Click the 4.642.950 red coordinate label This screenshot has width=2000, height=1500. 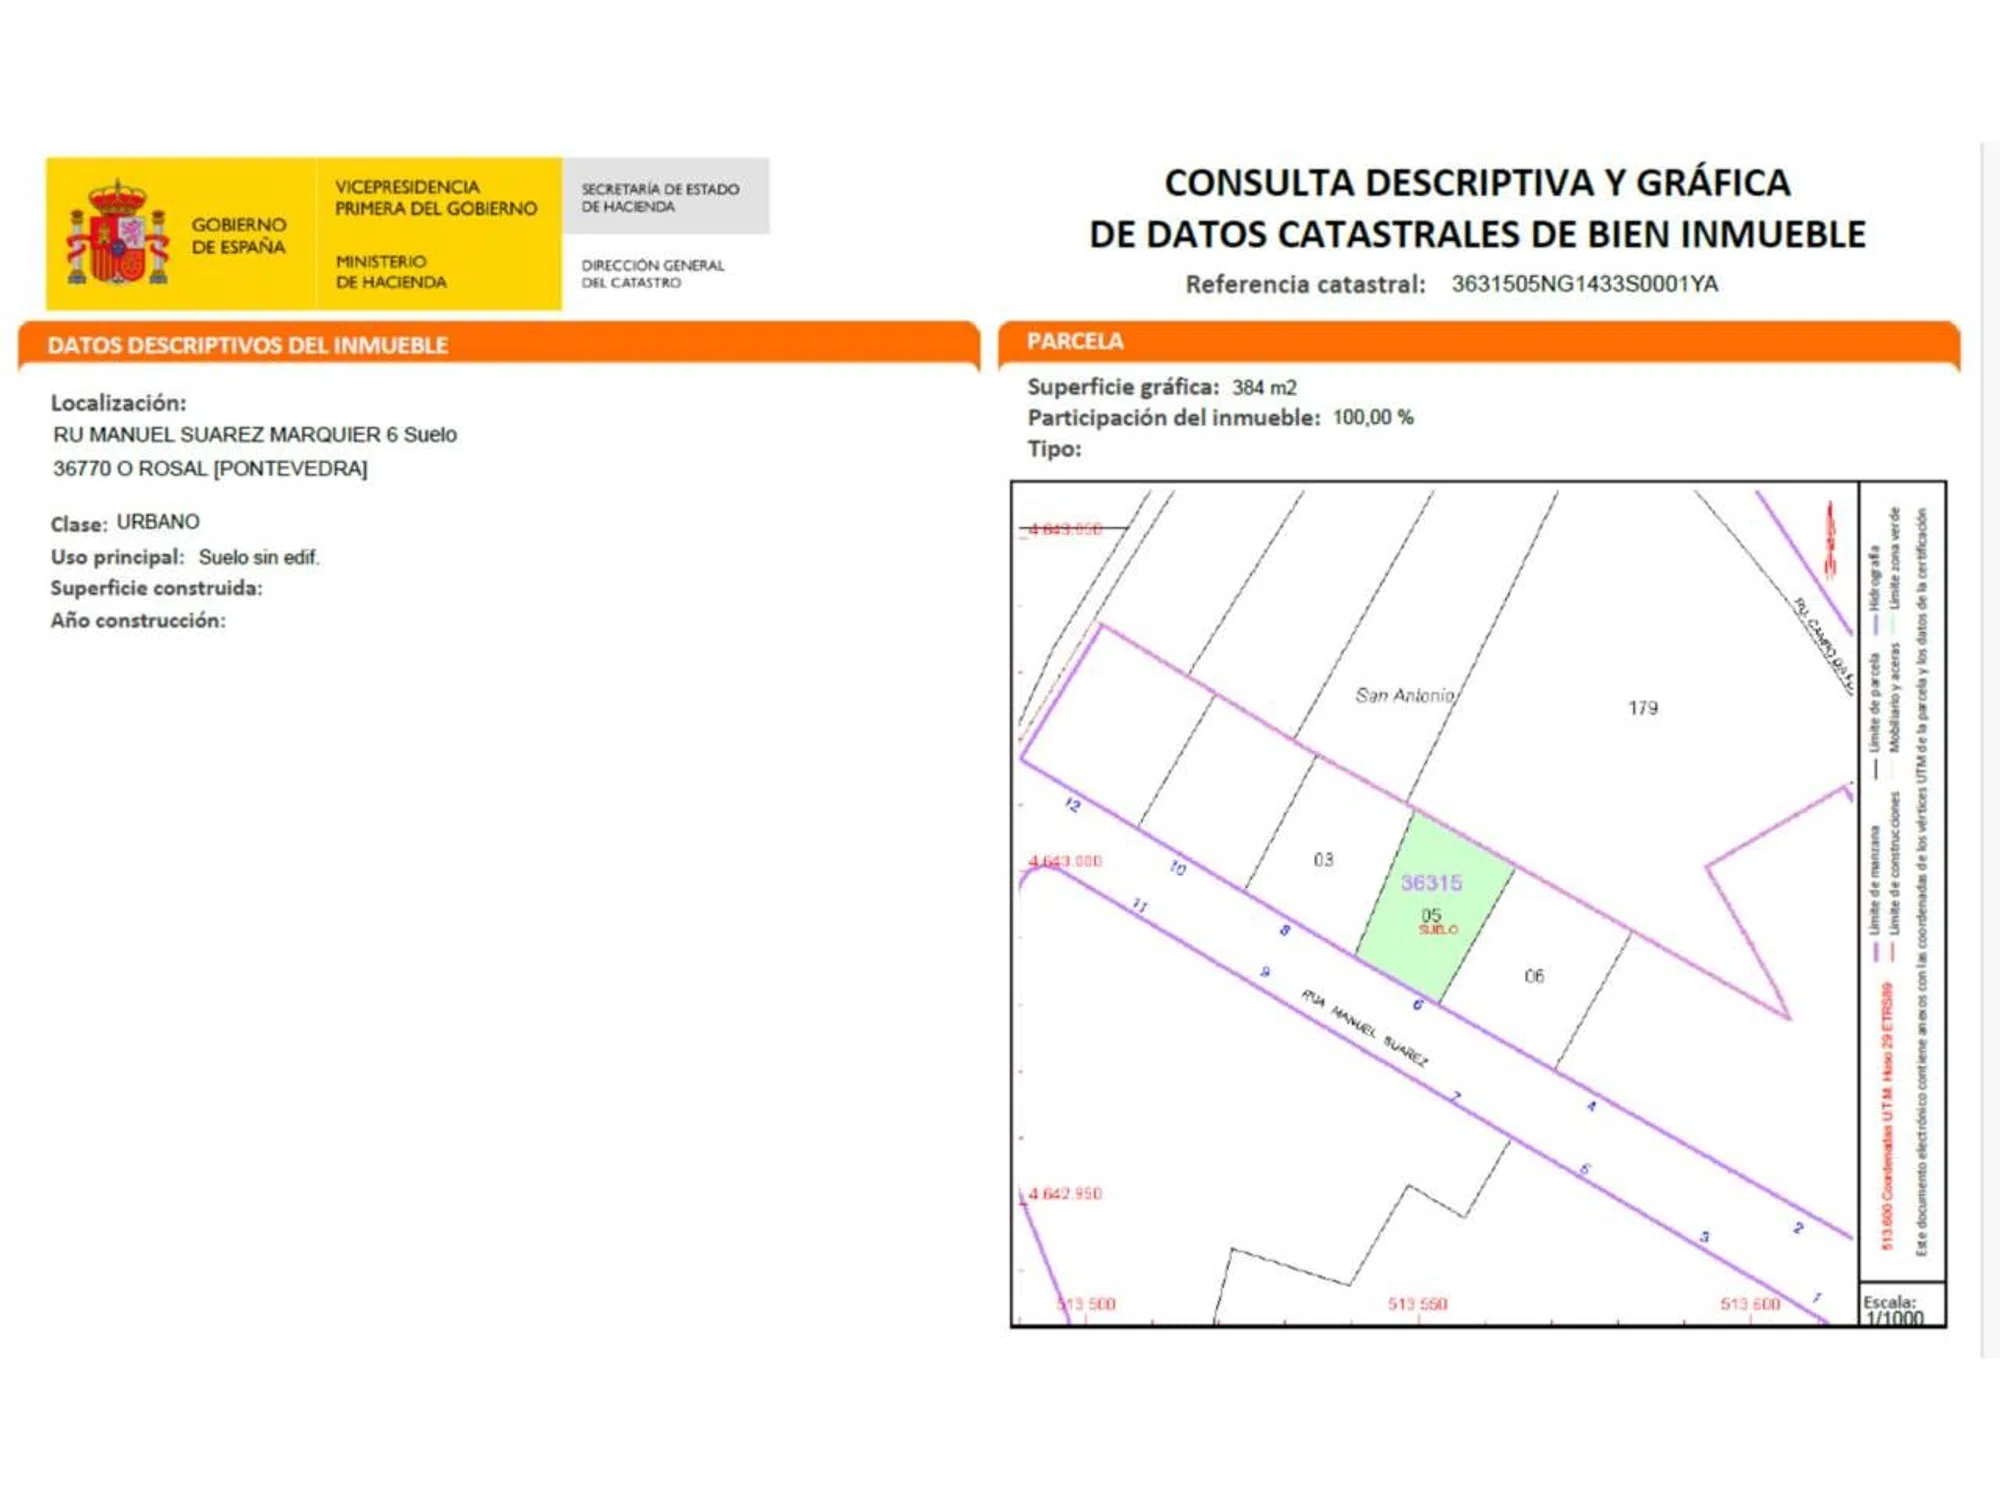coord(1065,1193)
